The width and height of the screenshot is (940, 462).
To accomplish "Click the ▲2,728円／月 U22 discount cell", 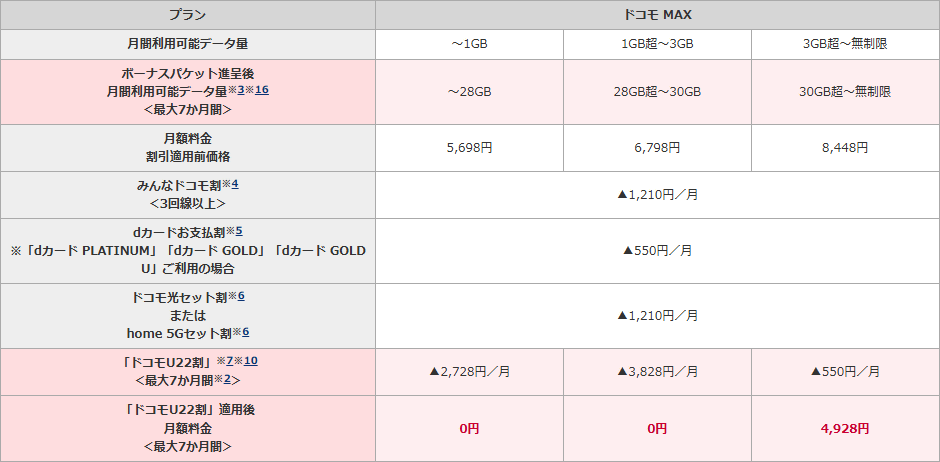I will coord(469,371).
